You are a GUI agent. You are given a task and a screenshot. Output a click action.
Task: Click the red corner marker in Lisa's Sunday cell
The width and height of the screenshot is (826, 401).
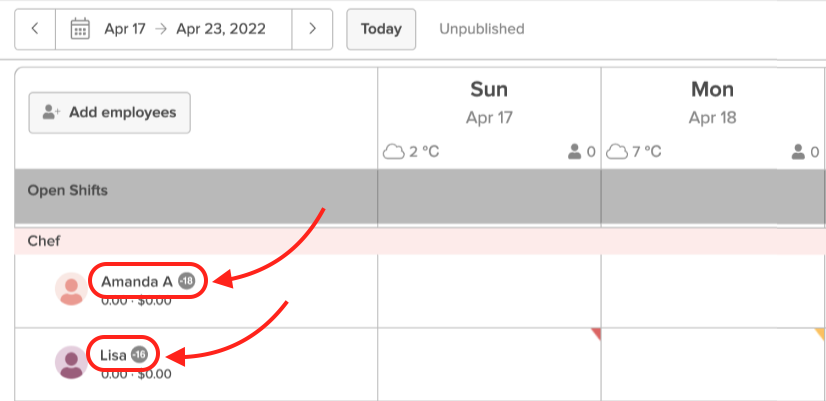596,333
